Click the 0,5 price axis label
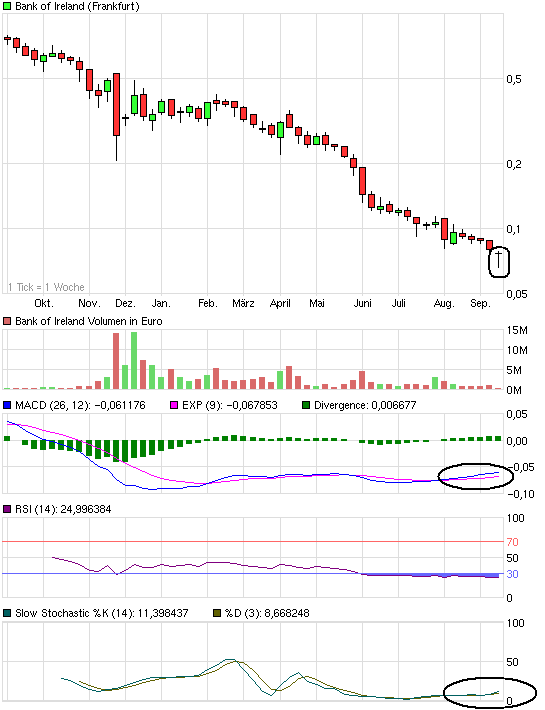 point(514,80)
